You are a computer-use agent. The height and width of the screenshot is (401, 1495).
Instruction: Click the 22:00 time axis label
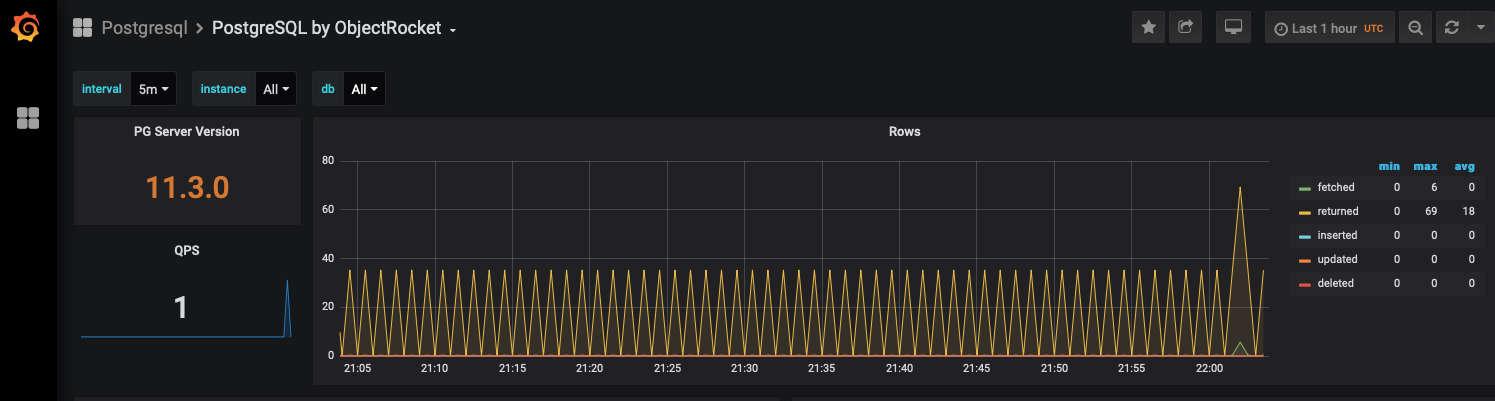tap(1209, 369)
